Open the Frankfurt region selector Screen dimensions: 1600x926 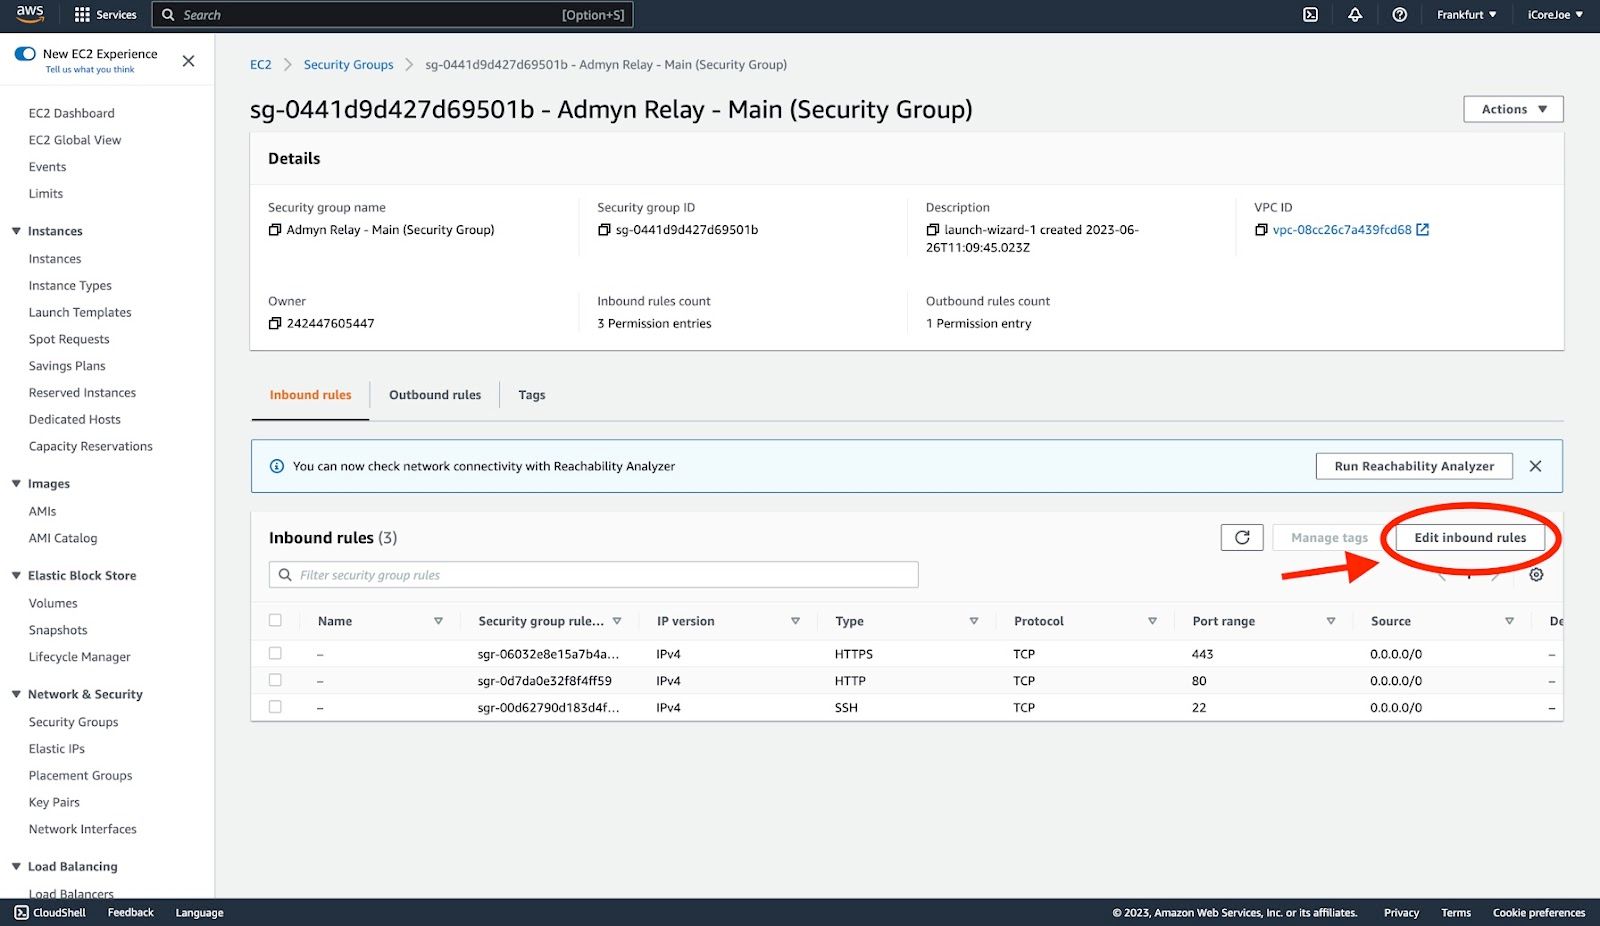[x=1467, y=15]
